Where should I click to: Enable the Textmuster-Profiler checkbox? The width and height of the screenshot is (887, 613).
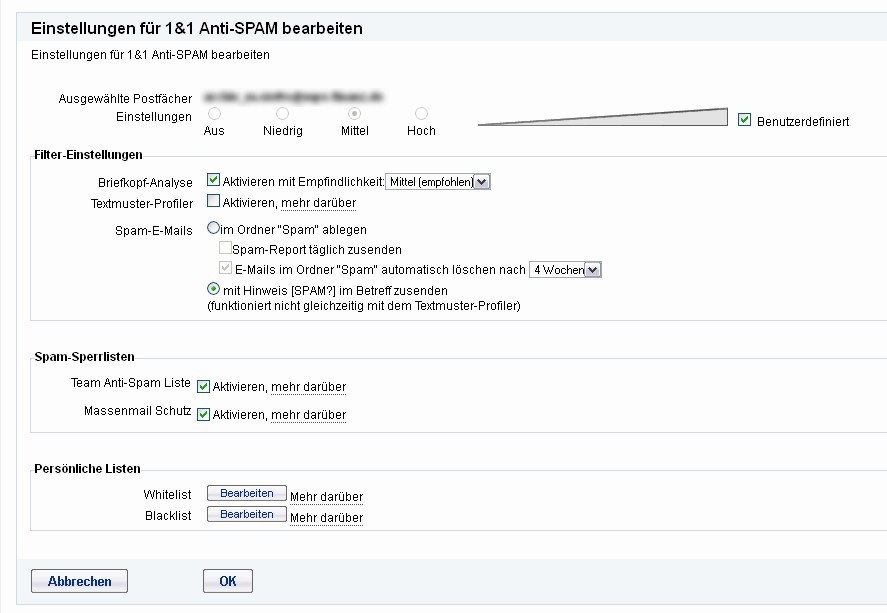click(213, 203)
